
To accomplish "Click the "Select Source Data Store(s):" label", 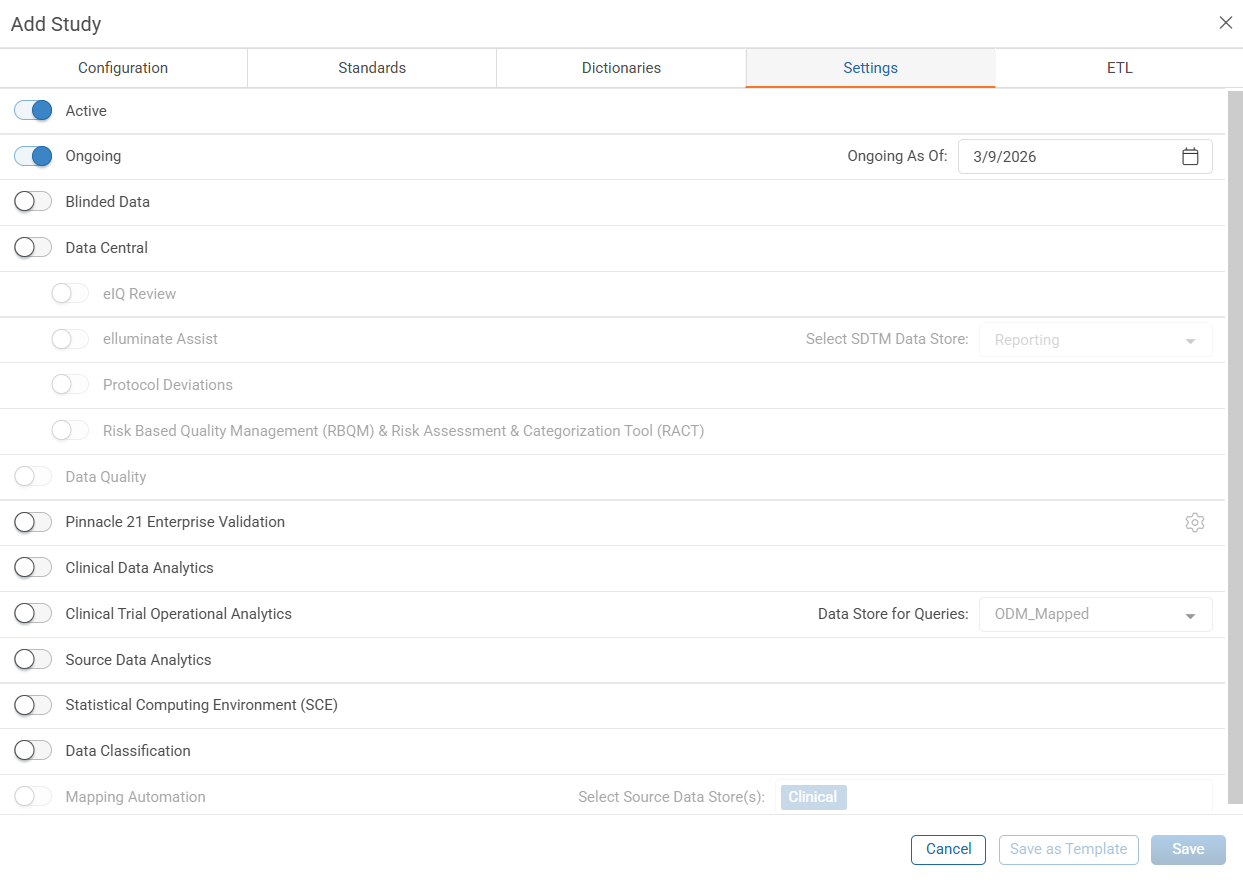I will (671, 797).
